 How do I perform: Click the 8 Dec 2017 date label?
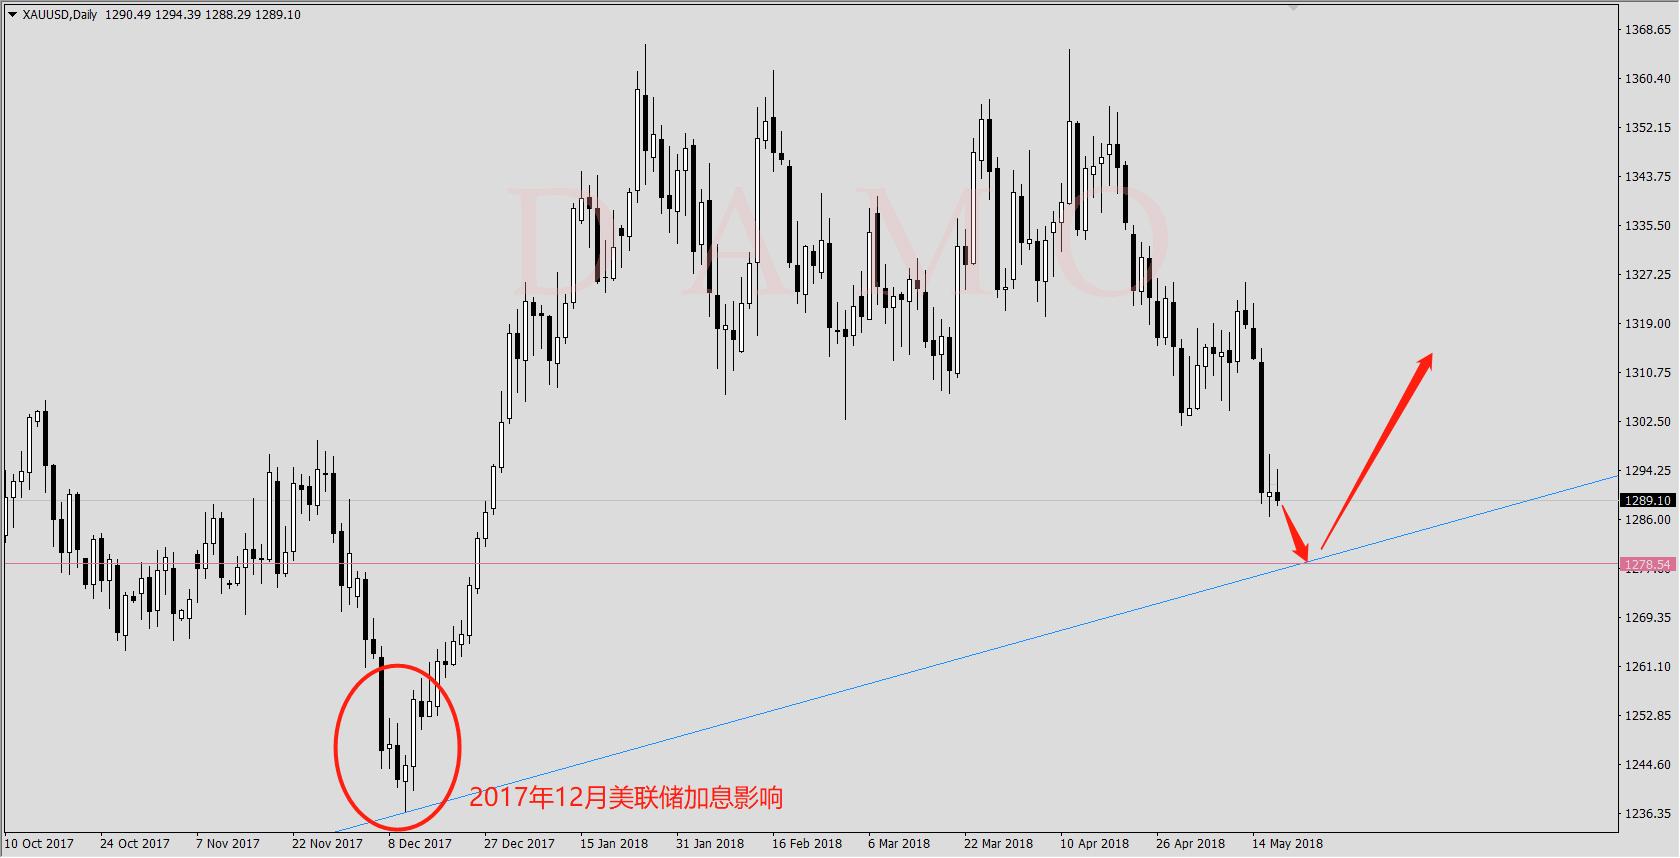420,844
